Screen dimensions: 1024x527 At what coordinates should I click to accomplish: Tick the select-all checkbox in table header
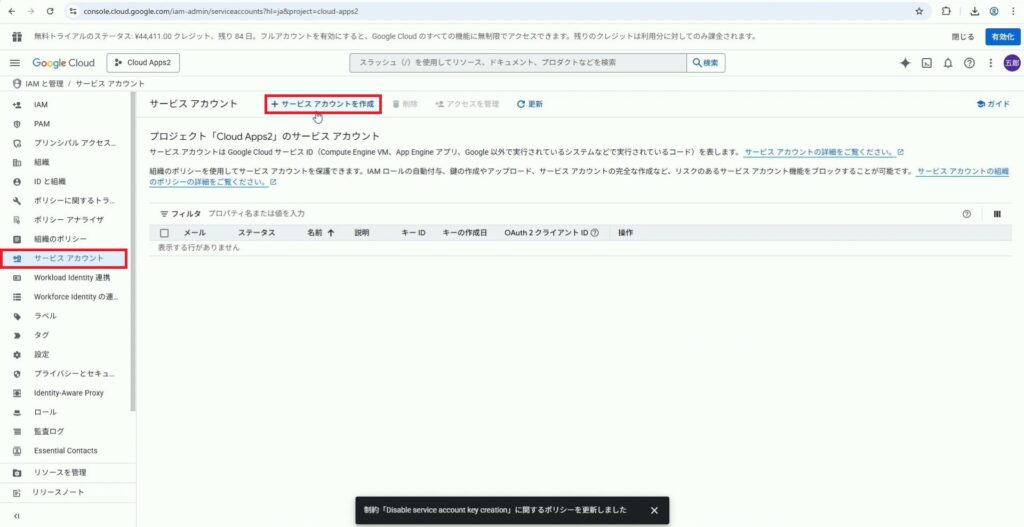point(165,233)
